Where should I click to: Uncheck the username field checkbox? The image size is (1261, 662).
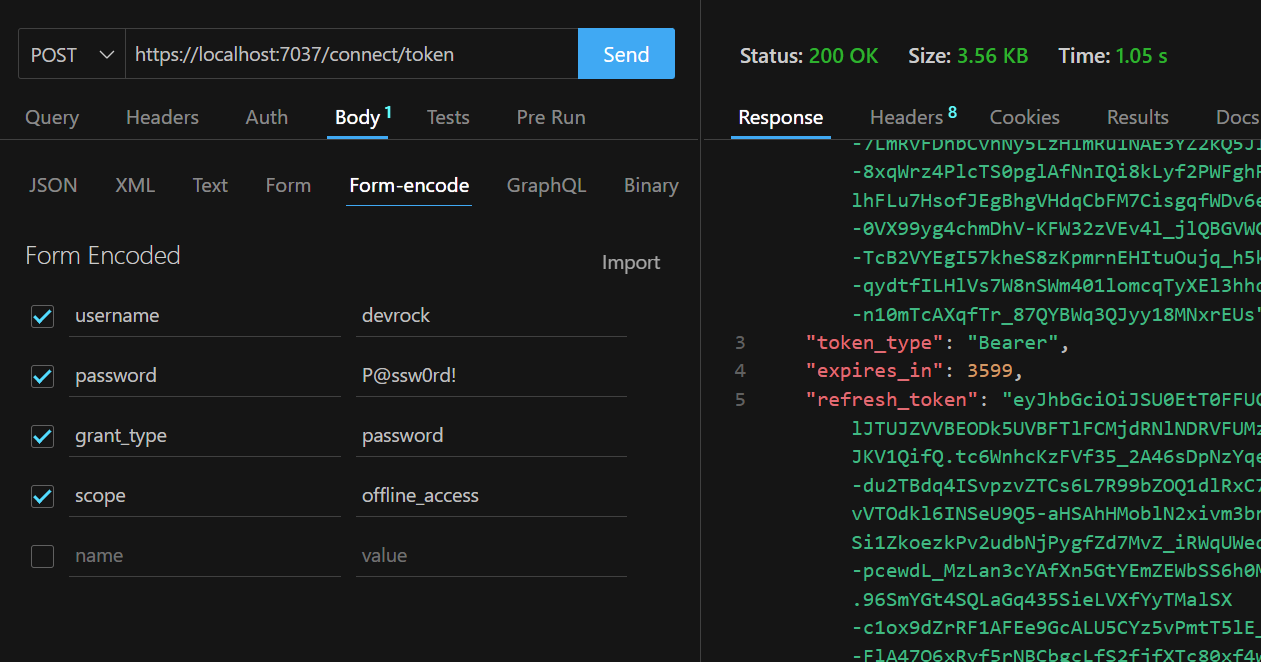point(42,316)
